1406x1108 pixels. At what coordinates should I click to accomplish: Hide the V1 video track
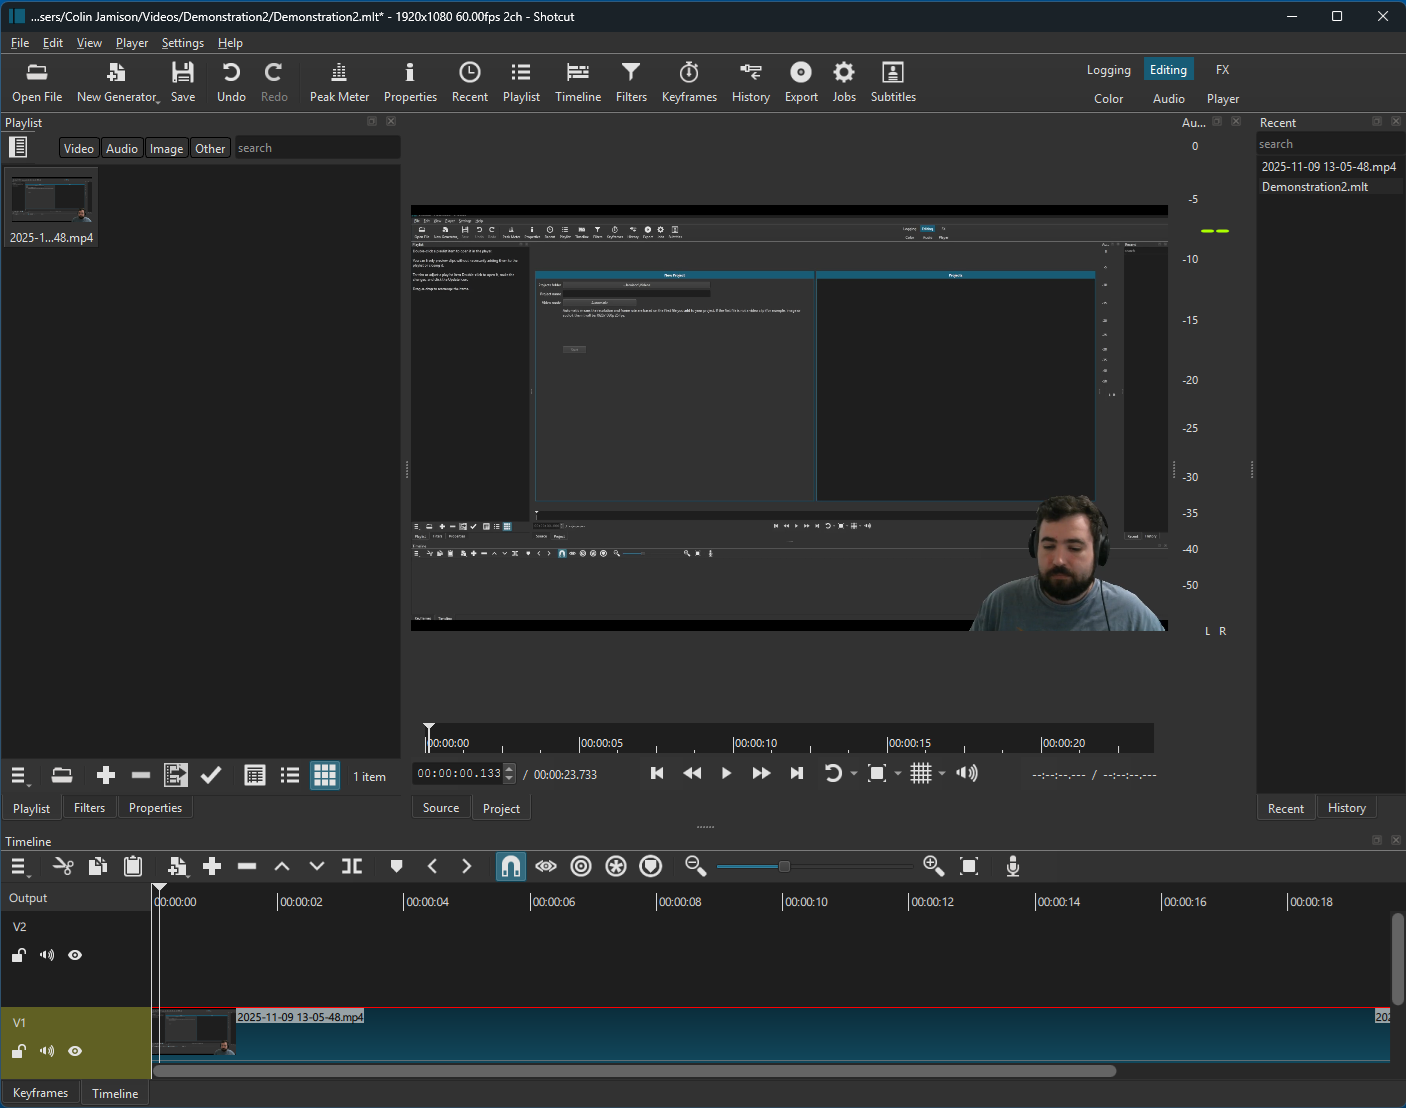pyautogui.click(x=74, y=1051)
